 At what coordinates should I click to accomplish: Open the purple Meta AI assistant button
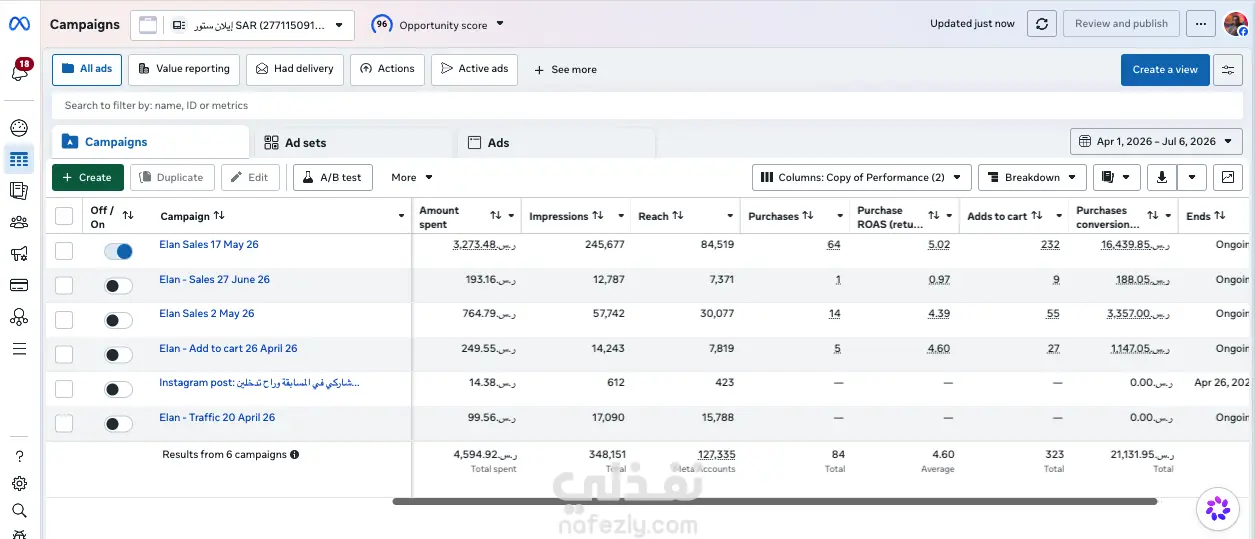(1217, 509)
